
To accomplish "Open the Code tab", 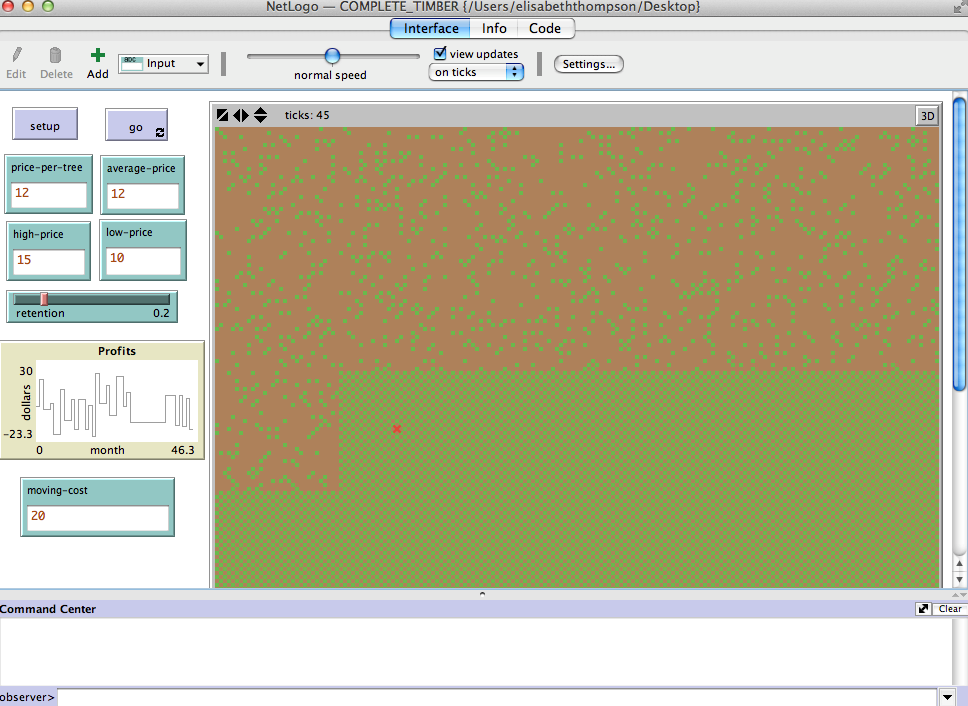I will [545, 28].
